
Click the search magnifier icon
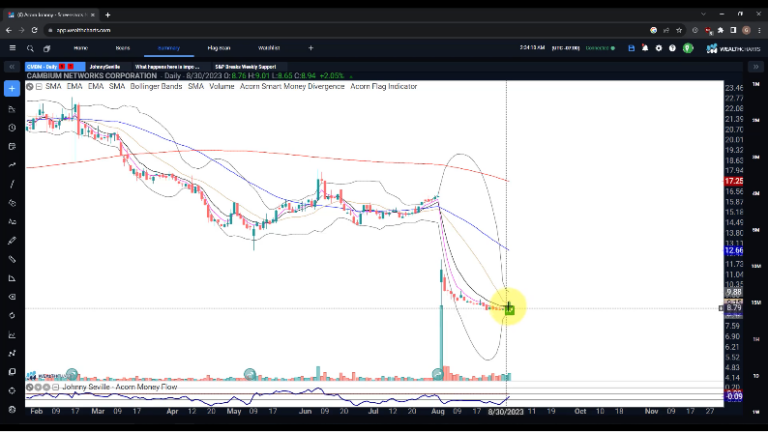point(30,48)
